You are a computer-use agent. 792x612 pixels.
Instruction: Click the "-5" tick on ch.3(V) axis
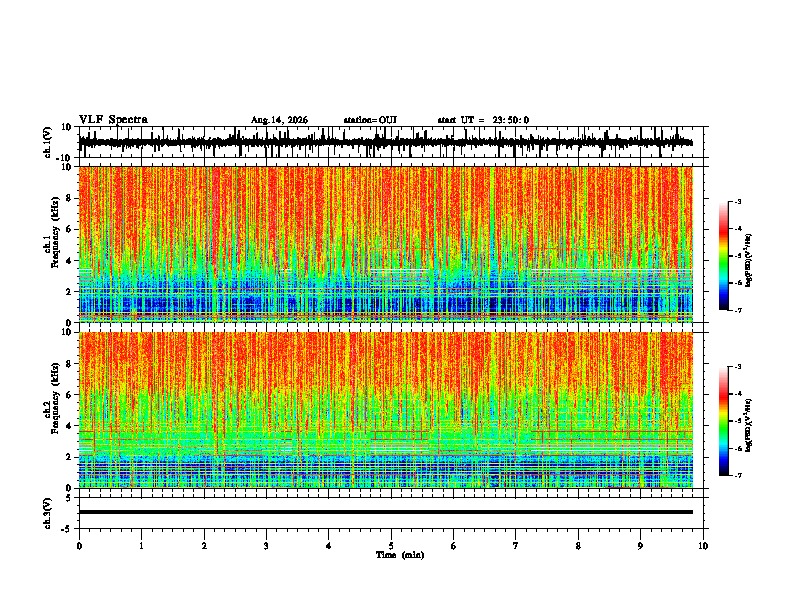(67, 529)
